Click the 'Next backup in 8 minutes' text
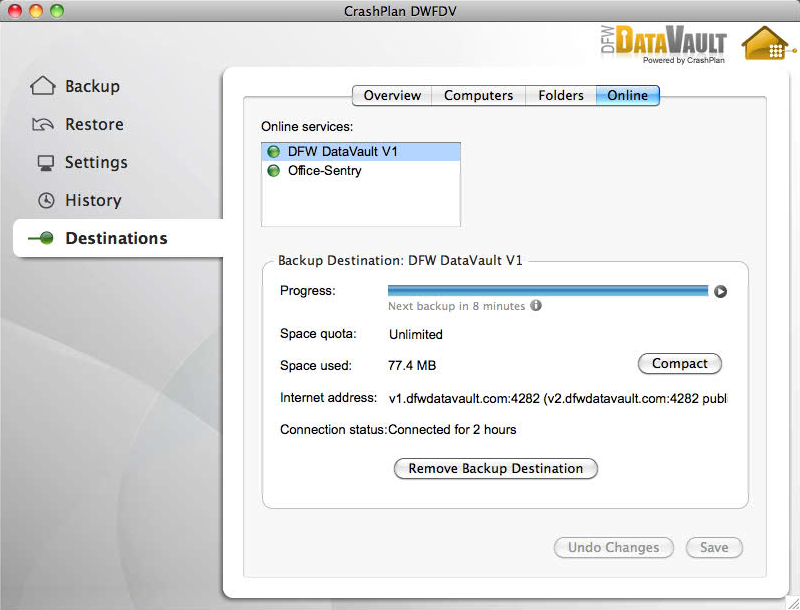The image size is (800, 610). (x=457, y=306)
